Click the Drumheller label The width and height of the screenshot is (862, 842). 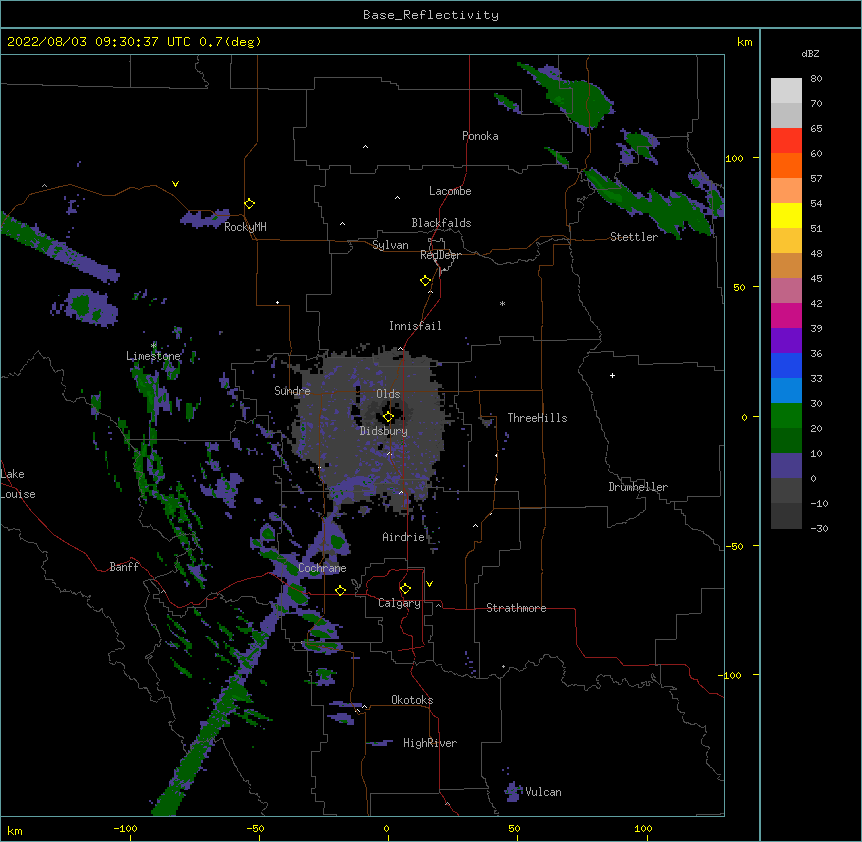pyautogui.click(x=638, y=487)
